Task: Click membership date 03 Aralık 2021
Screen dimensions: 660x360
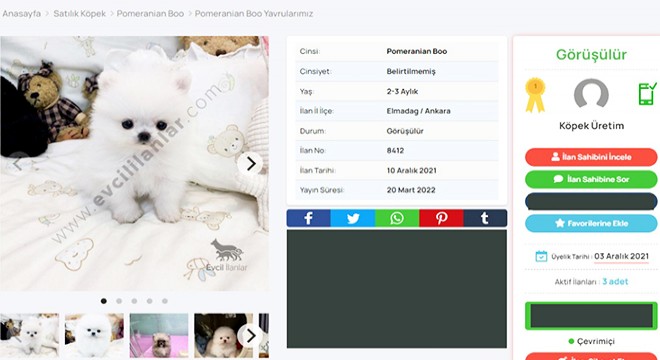Action: [621, 256]
